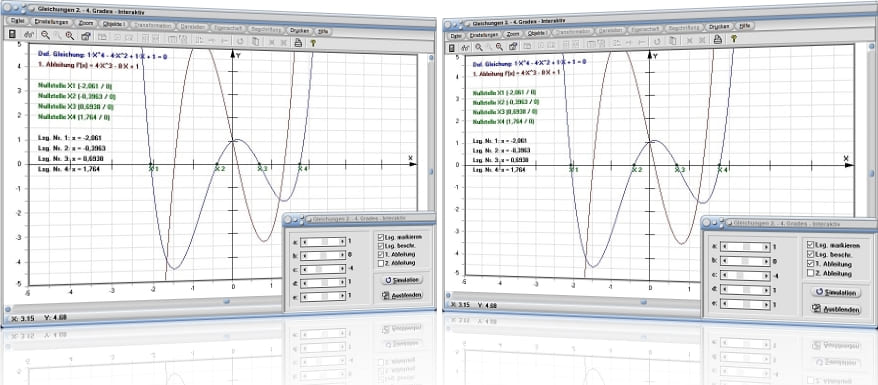
Task: Increase coefficient a with right arrow, left panel
Action: tap(342, 241)
